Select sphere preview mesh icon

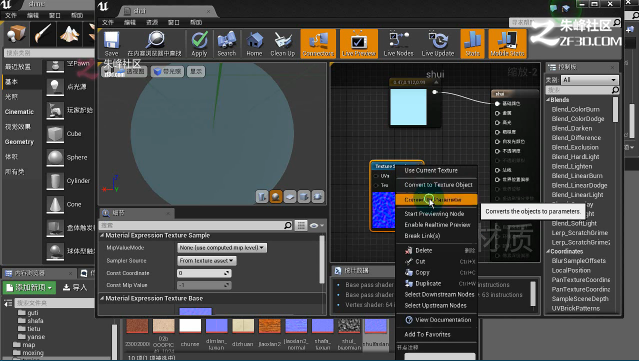click(276, 197)
